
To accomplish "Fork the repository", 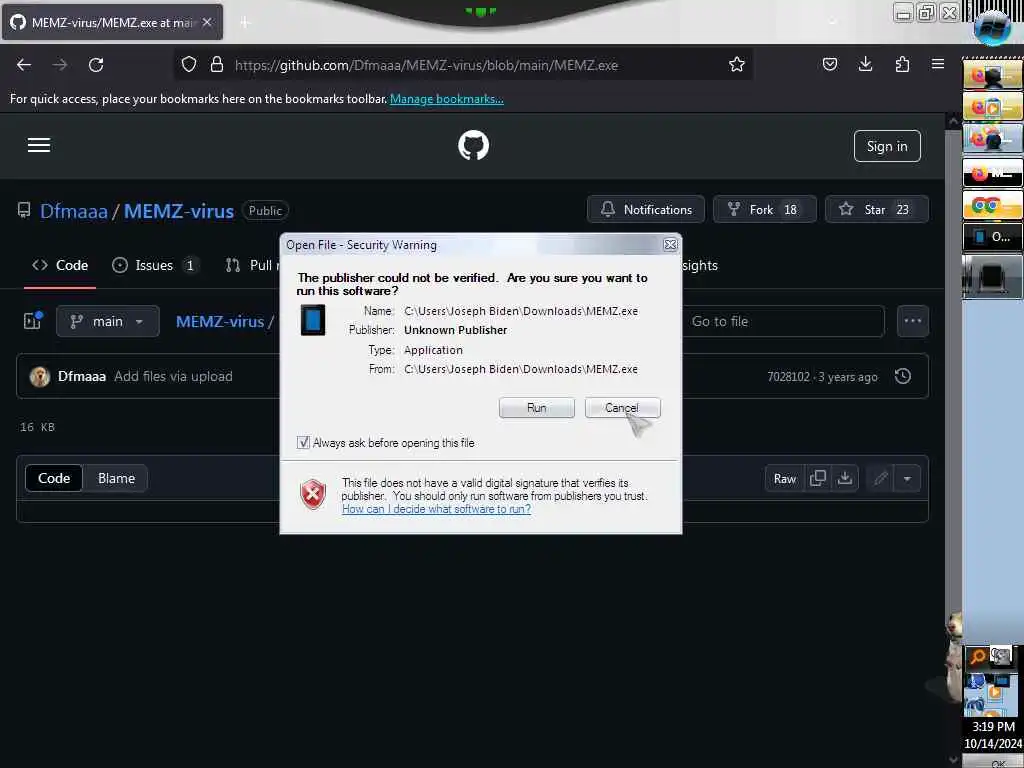I will point(764,209).
